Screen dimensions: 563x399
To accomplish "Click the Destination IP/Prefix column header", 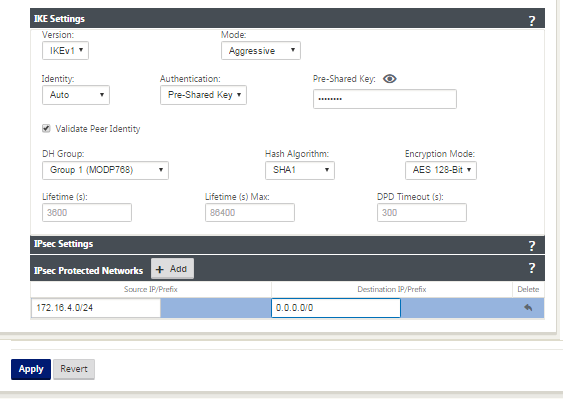I will tap(392, 289).
